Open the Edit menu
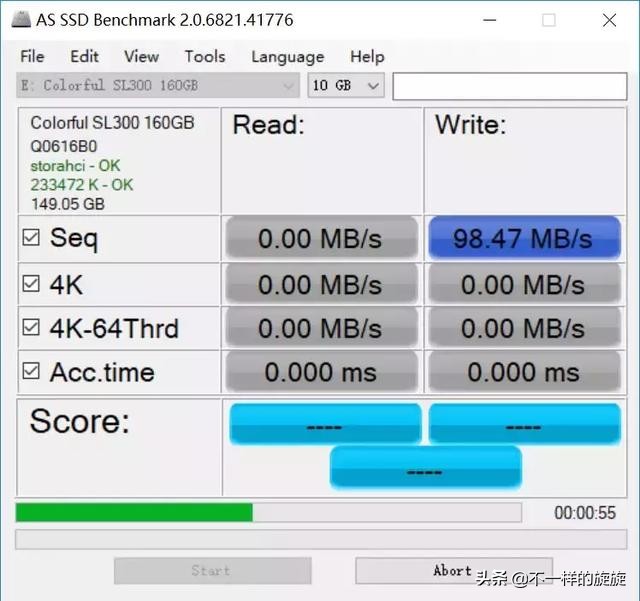Image resolution: width=640 pixels, height=601 pixels. [84, 56]
